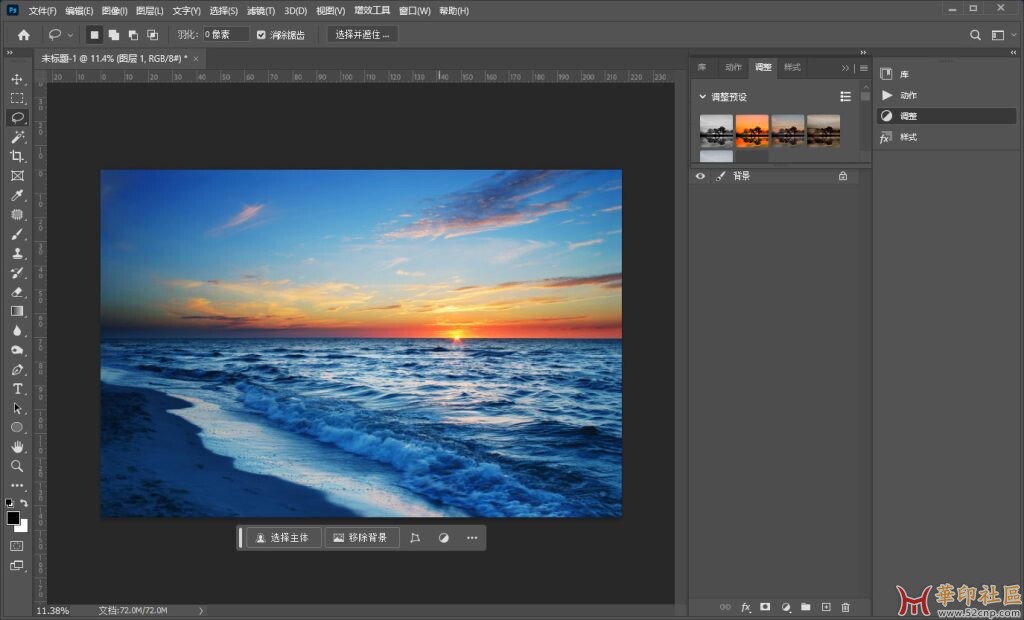Select the Hand tool
Viewport: 1024px width, 620px height.
[17, 447]
